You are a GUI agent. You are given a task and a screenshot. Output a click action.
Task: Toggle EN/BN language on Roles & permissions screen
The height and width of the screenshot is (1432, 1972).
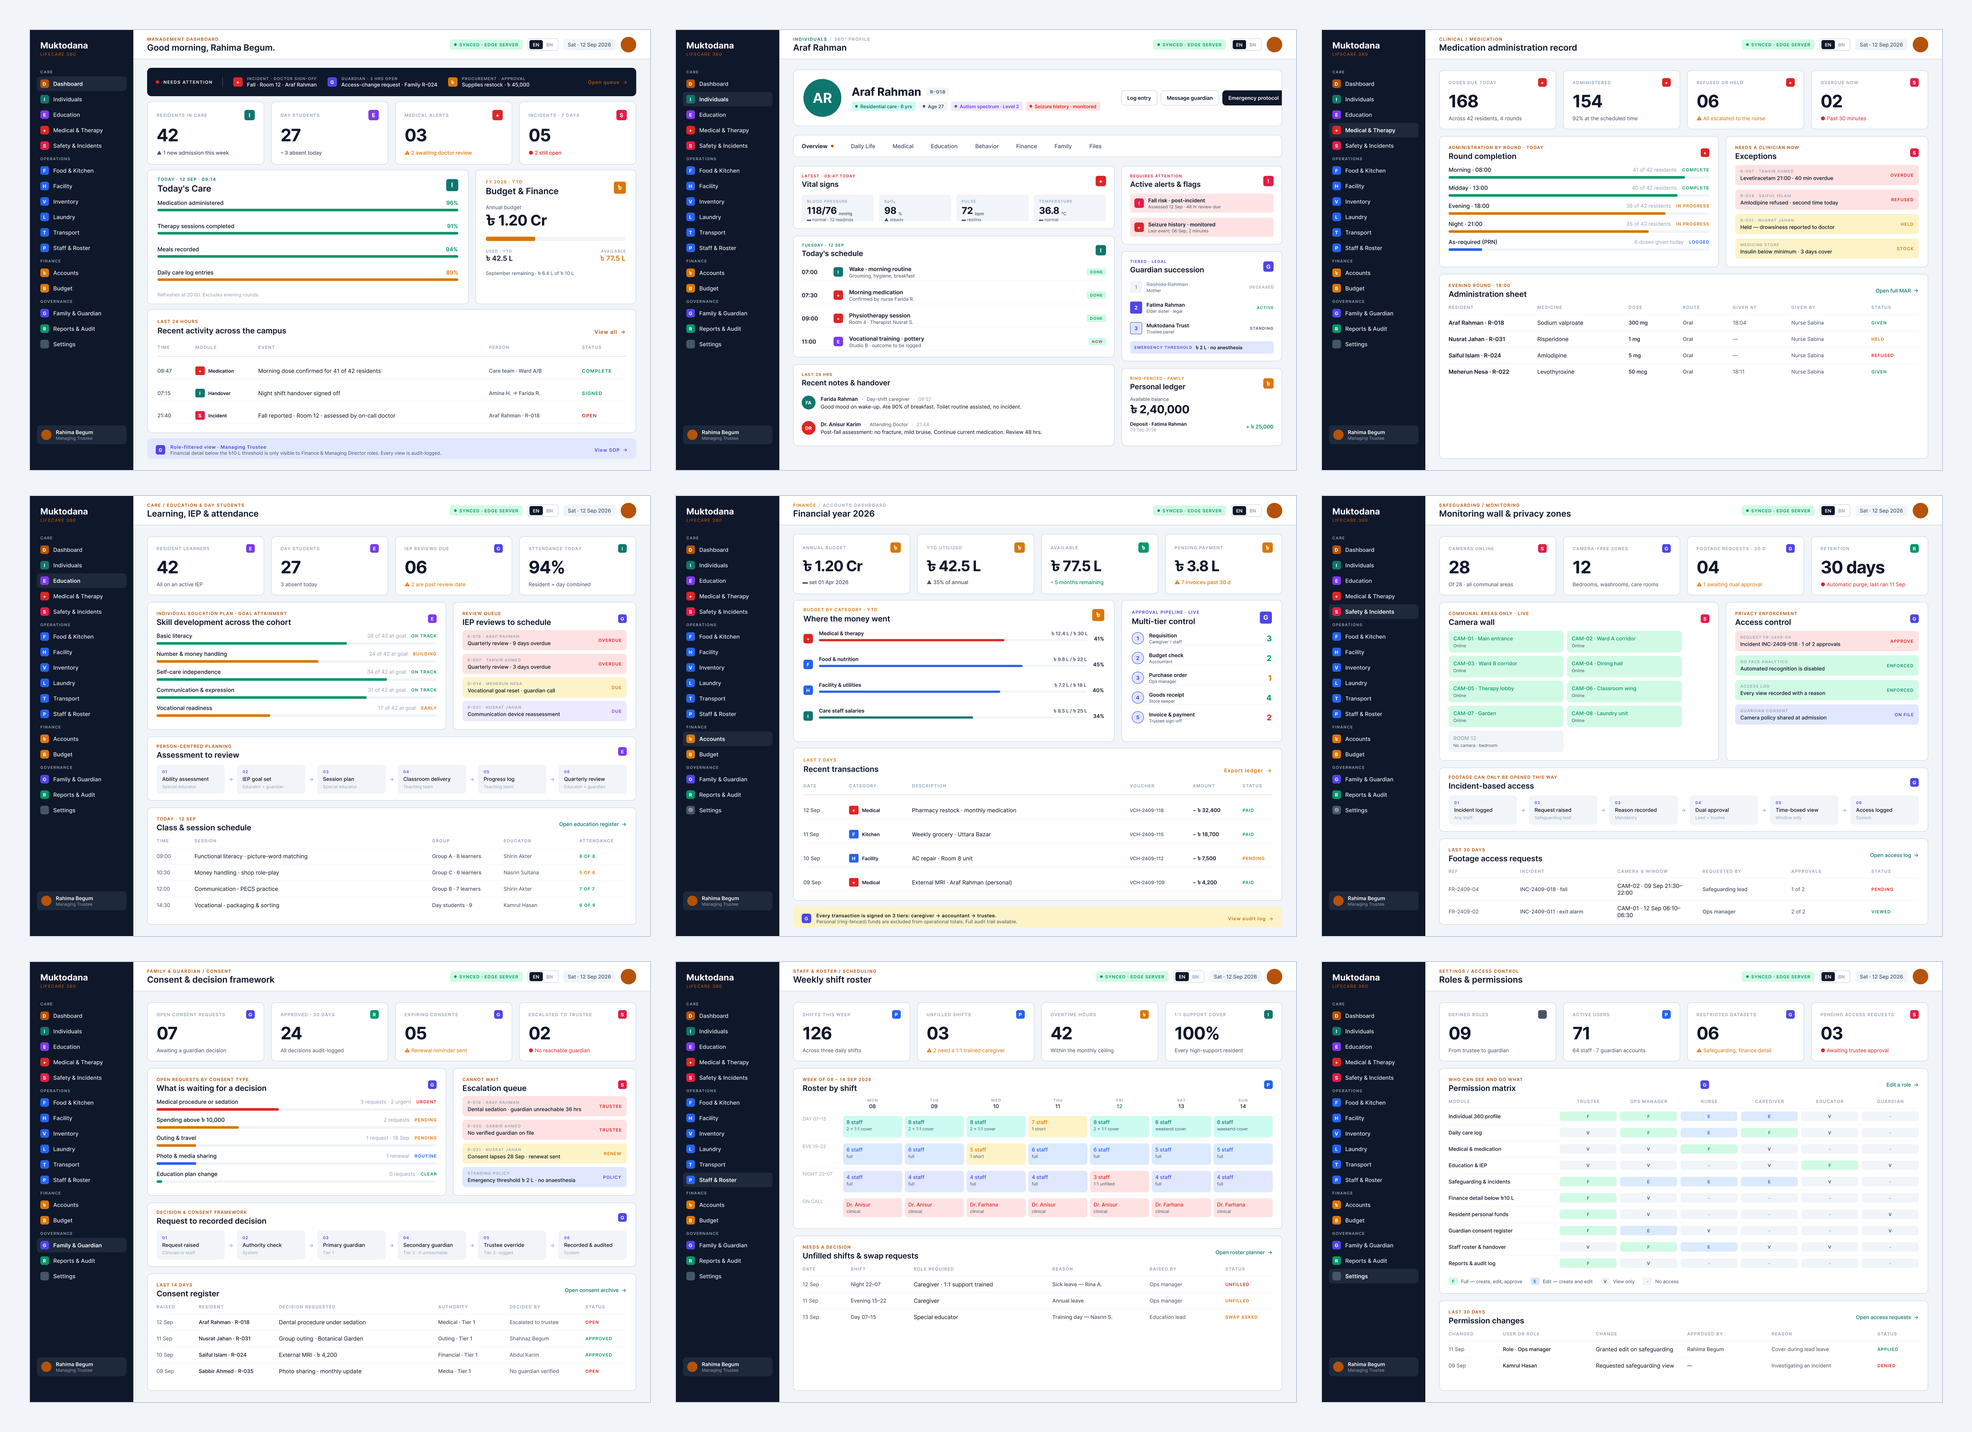tap(1834, 977)
